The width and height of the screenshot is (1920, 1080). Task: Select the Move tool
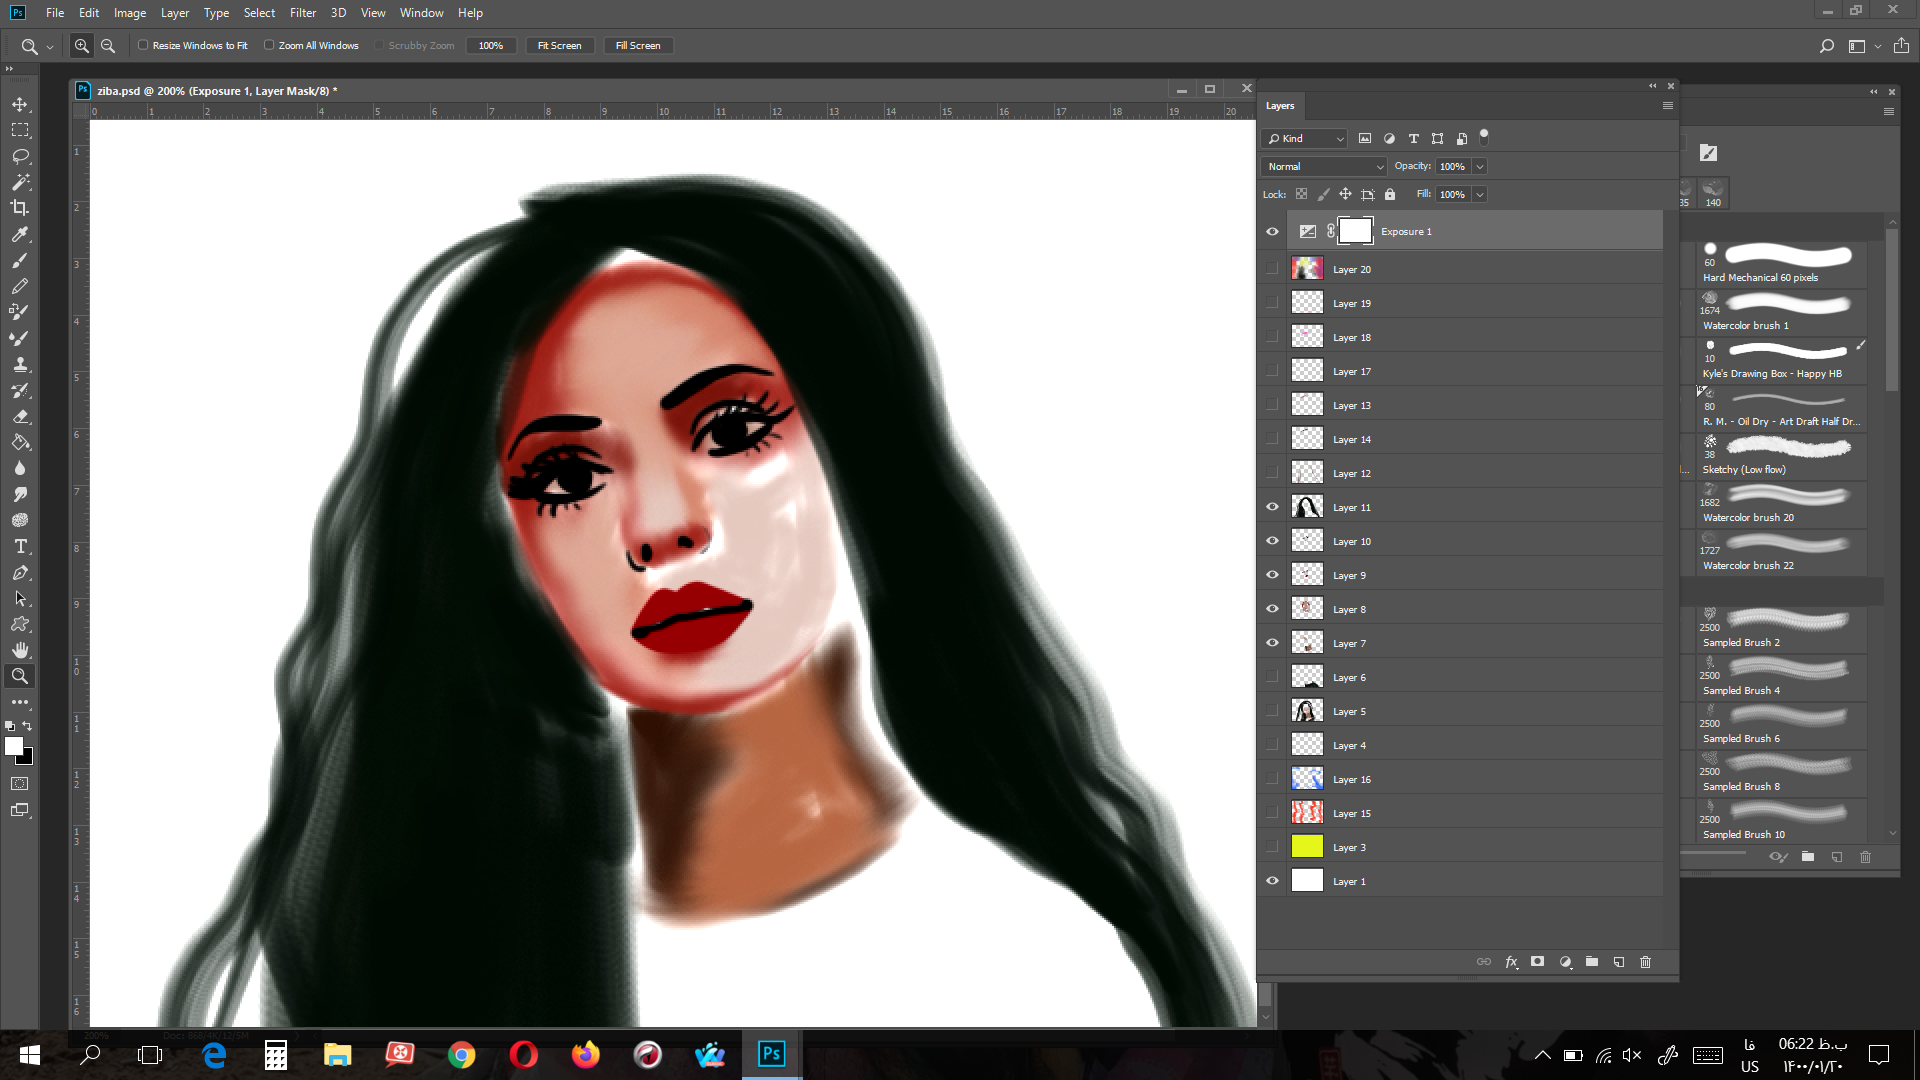20,104
